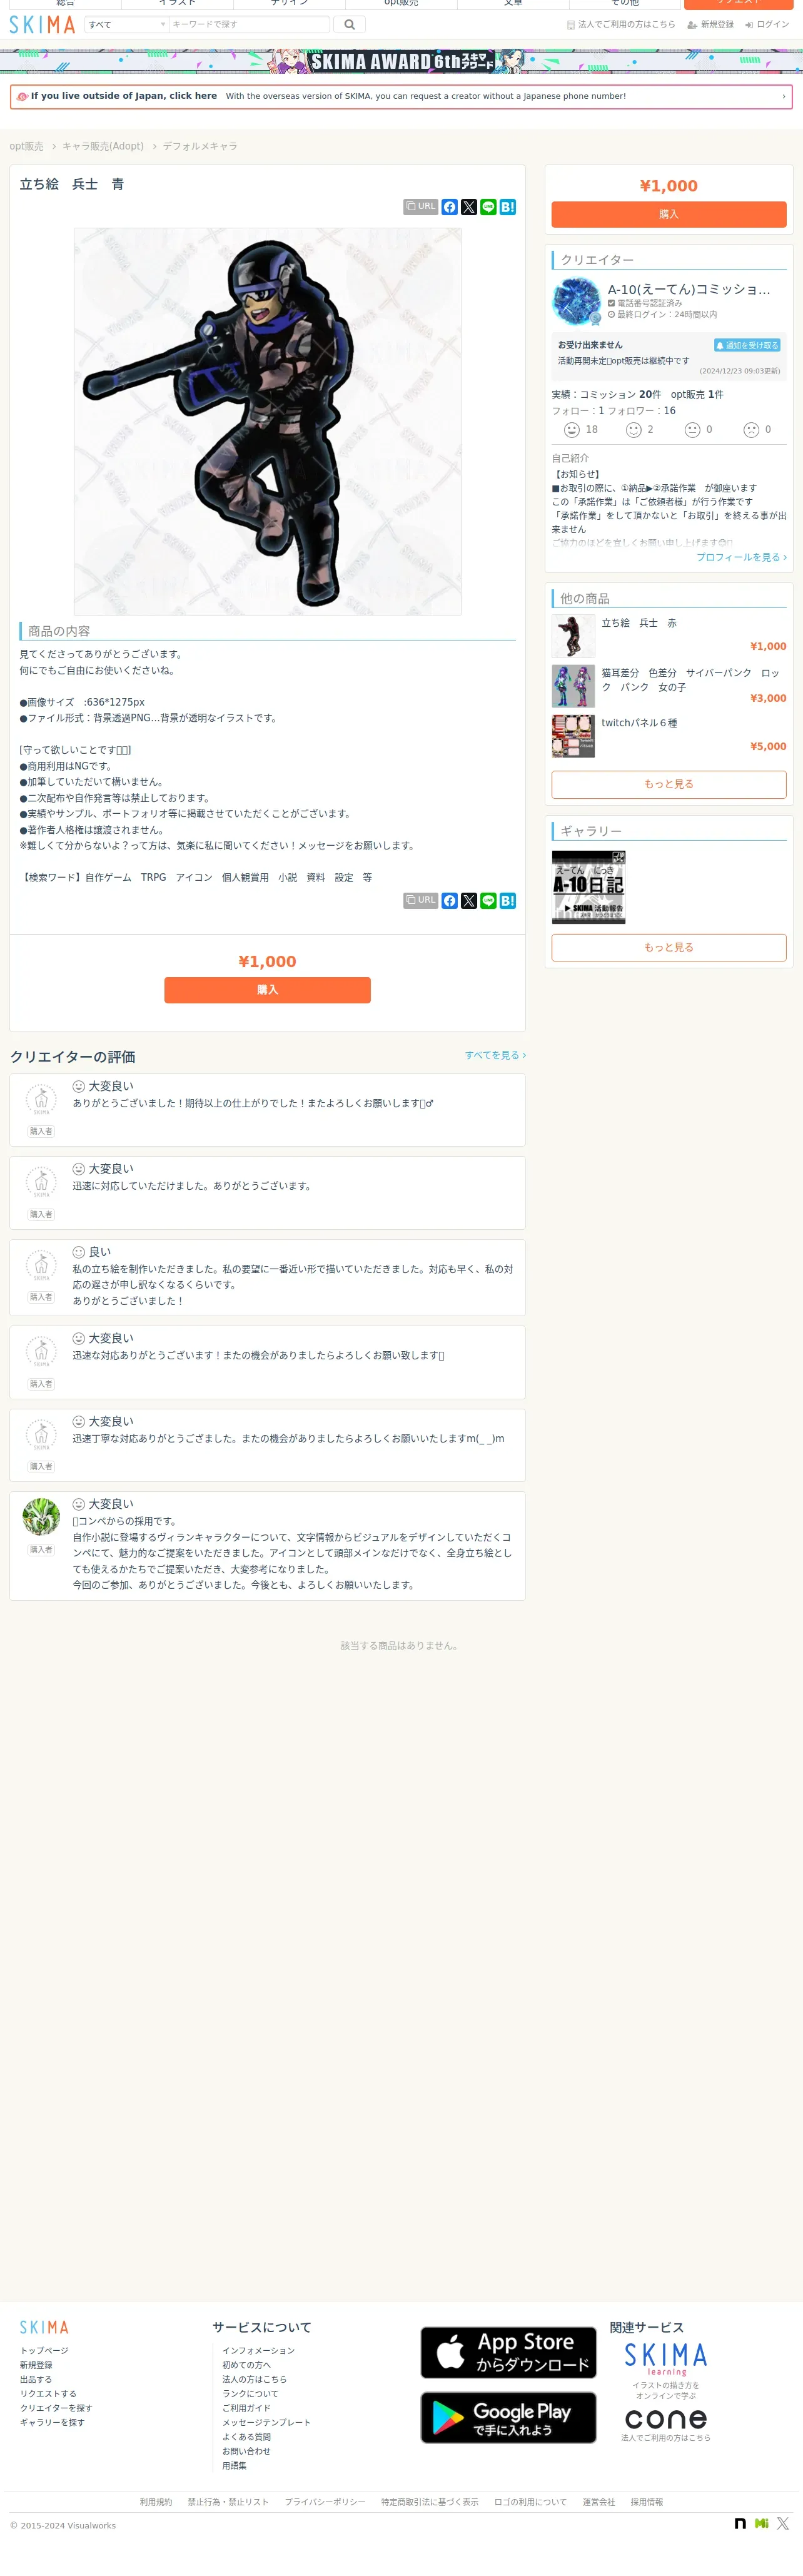This screenshot has width=803, height=2576.
Task: Click the App Store download badge
Action: point(508,2352)
